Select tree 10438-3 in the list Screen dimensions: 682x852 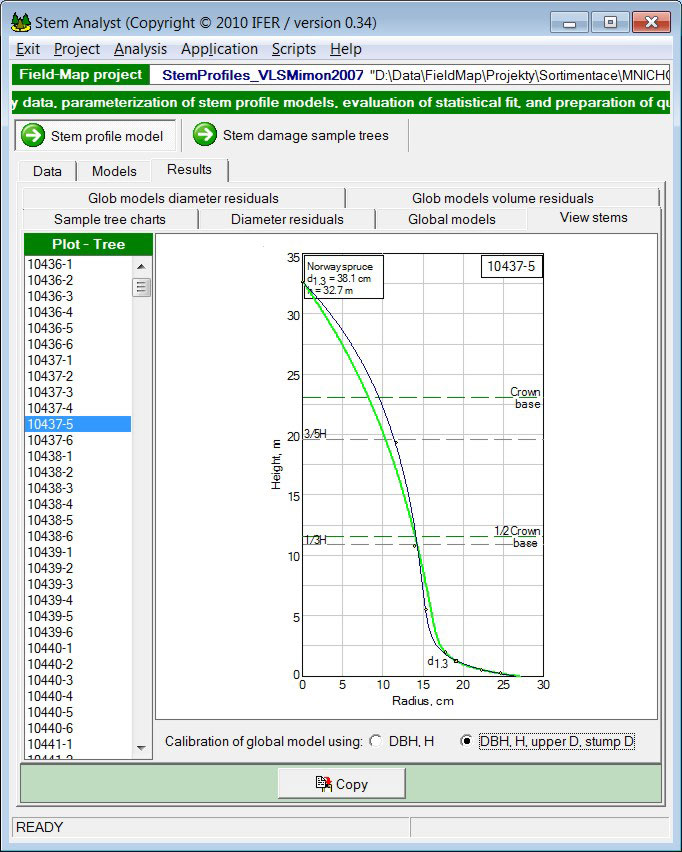pos(49,488)
